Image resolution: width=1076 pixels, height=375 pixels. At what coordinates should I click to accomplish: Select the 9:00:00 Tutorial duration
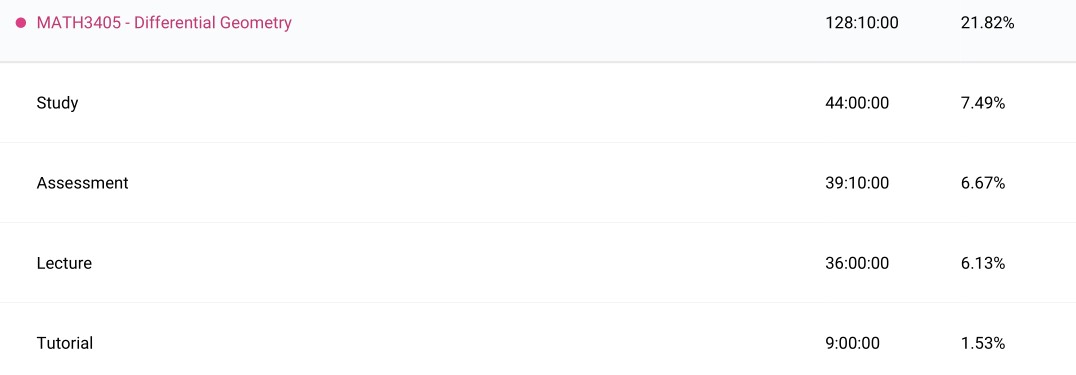point(852,343)
